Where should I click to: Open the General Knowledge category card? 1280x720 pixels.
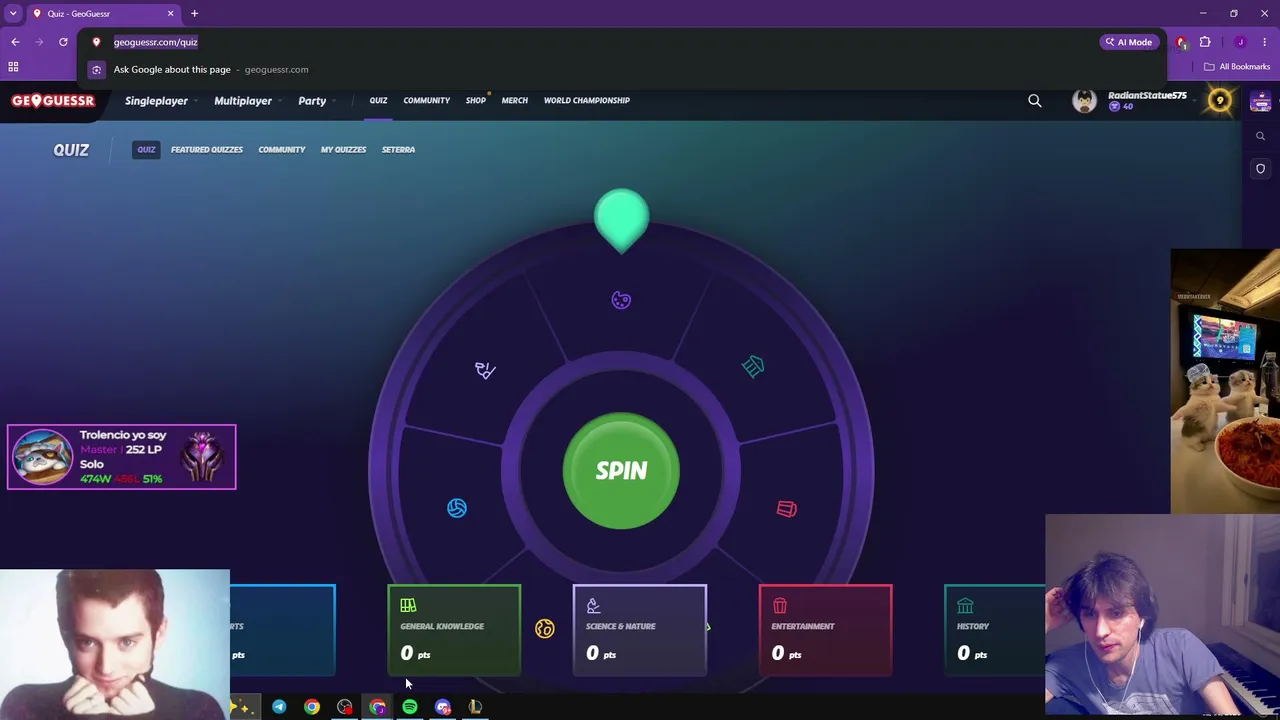[454, 630]
